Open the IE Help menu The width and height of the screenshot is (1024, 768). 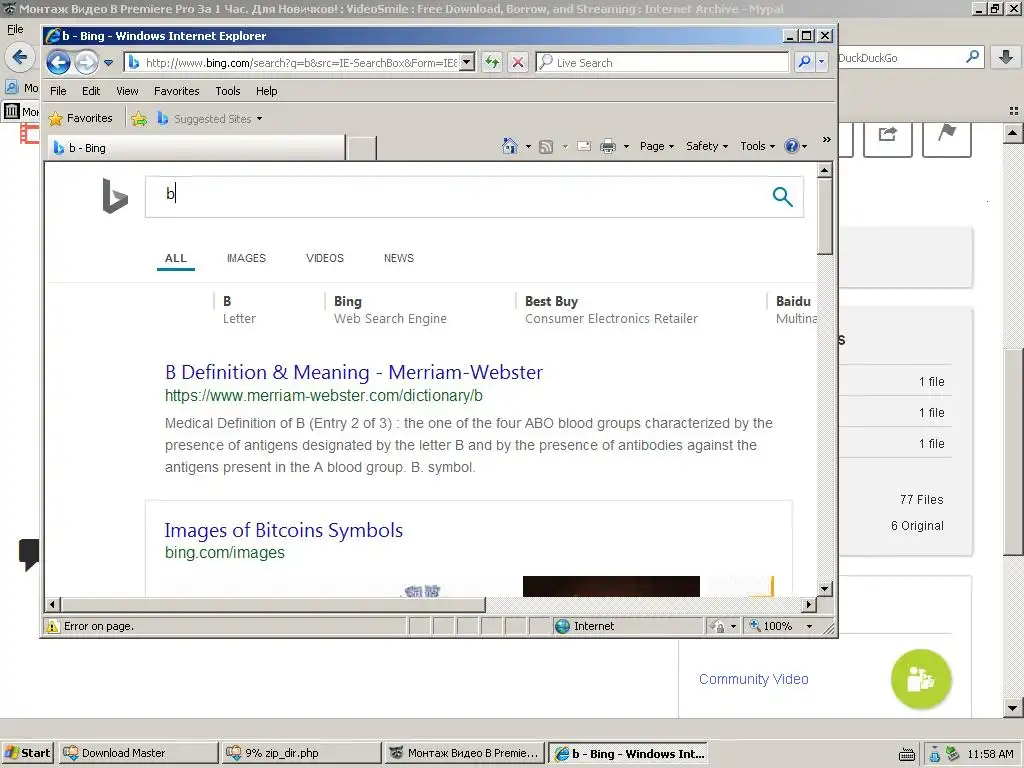(x=266, y=91)
